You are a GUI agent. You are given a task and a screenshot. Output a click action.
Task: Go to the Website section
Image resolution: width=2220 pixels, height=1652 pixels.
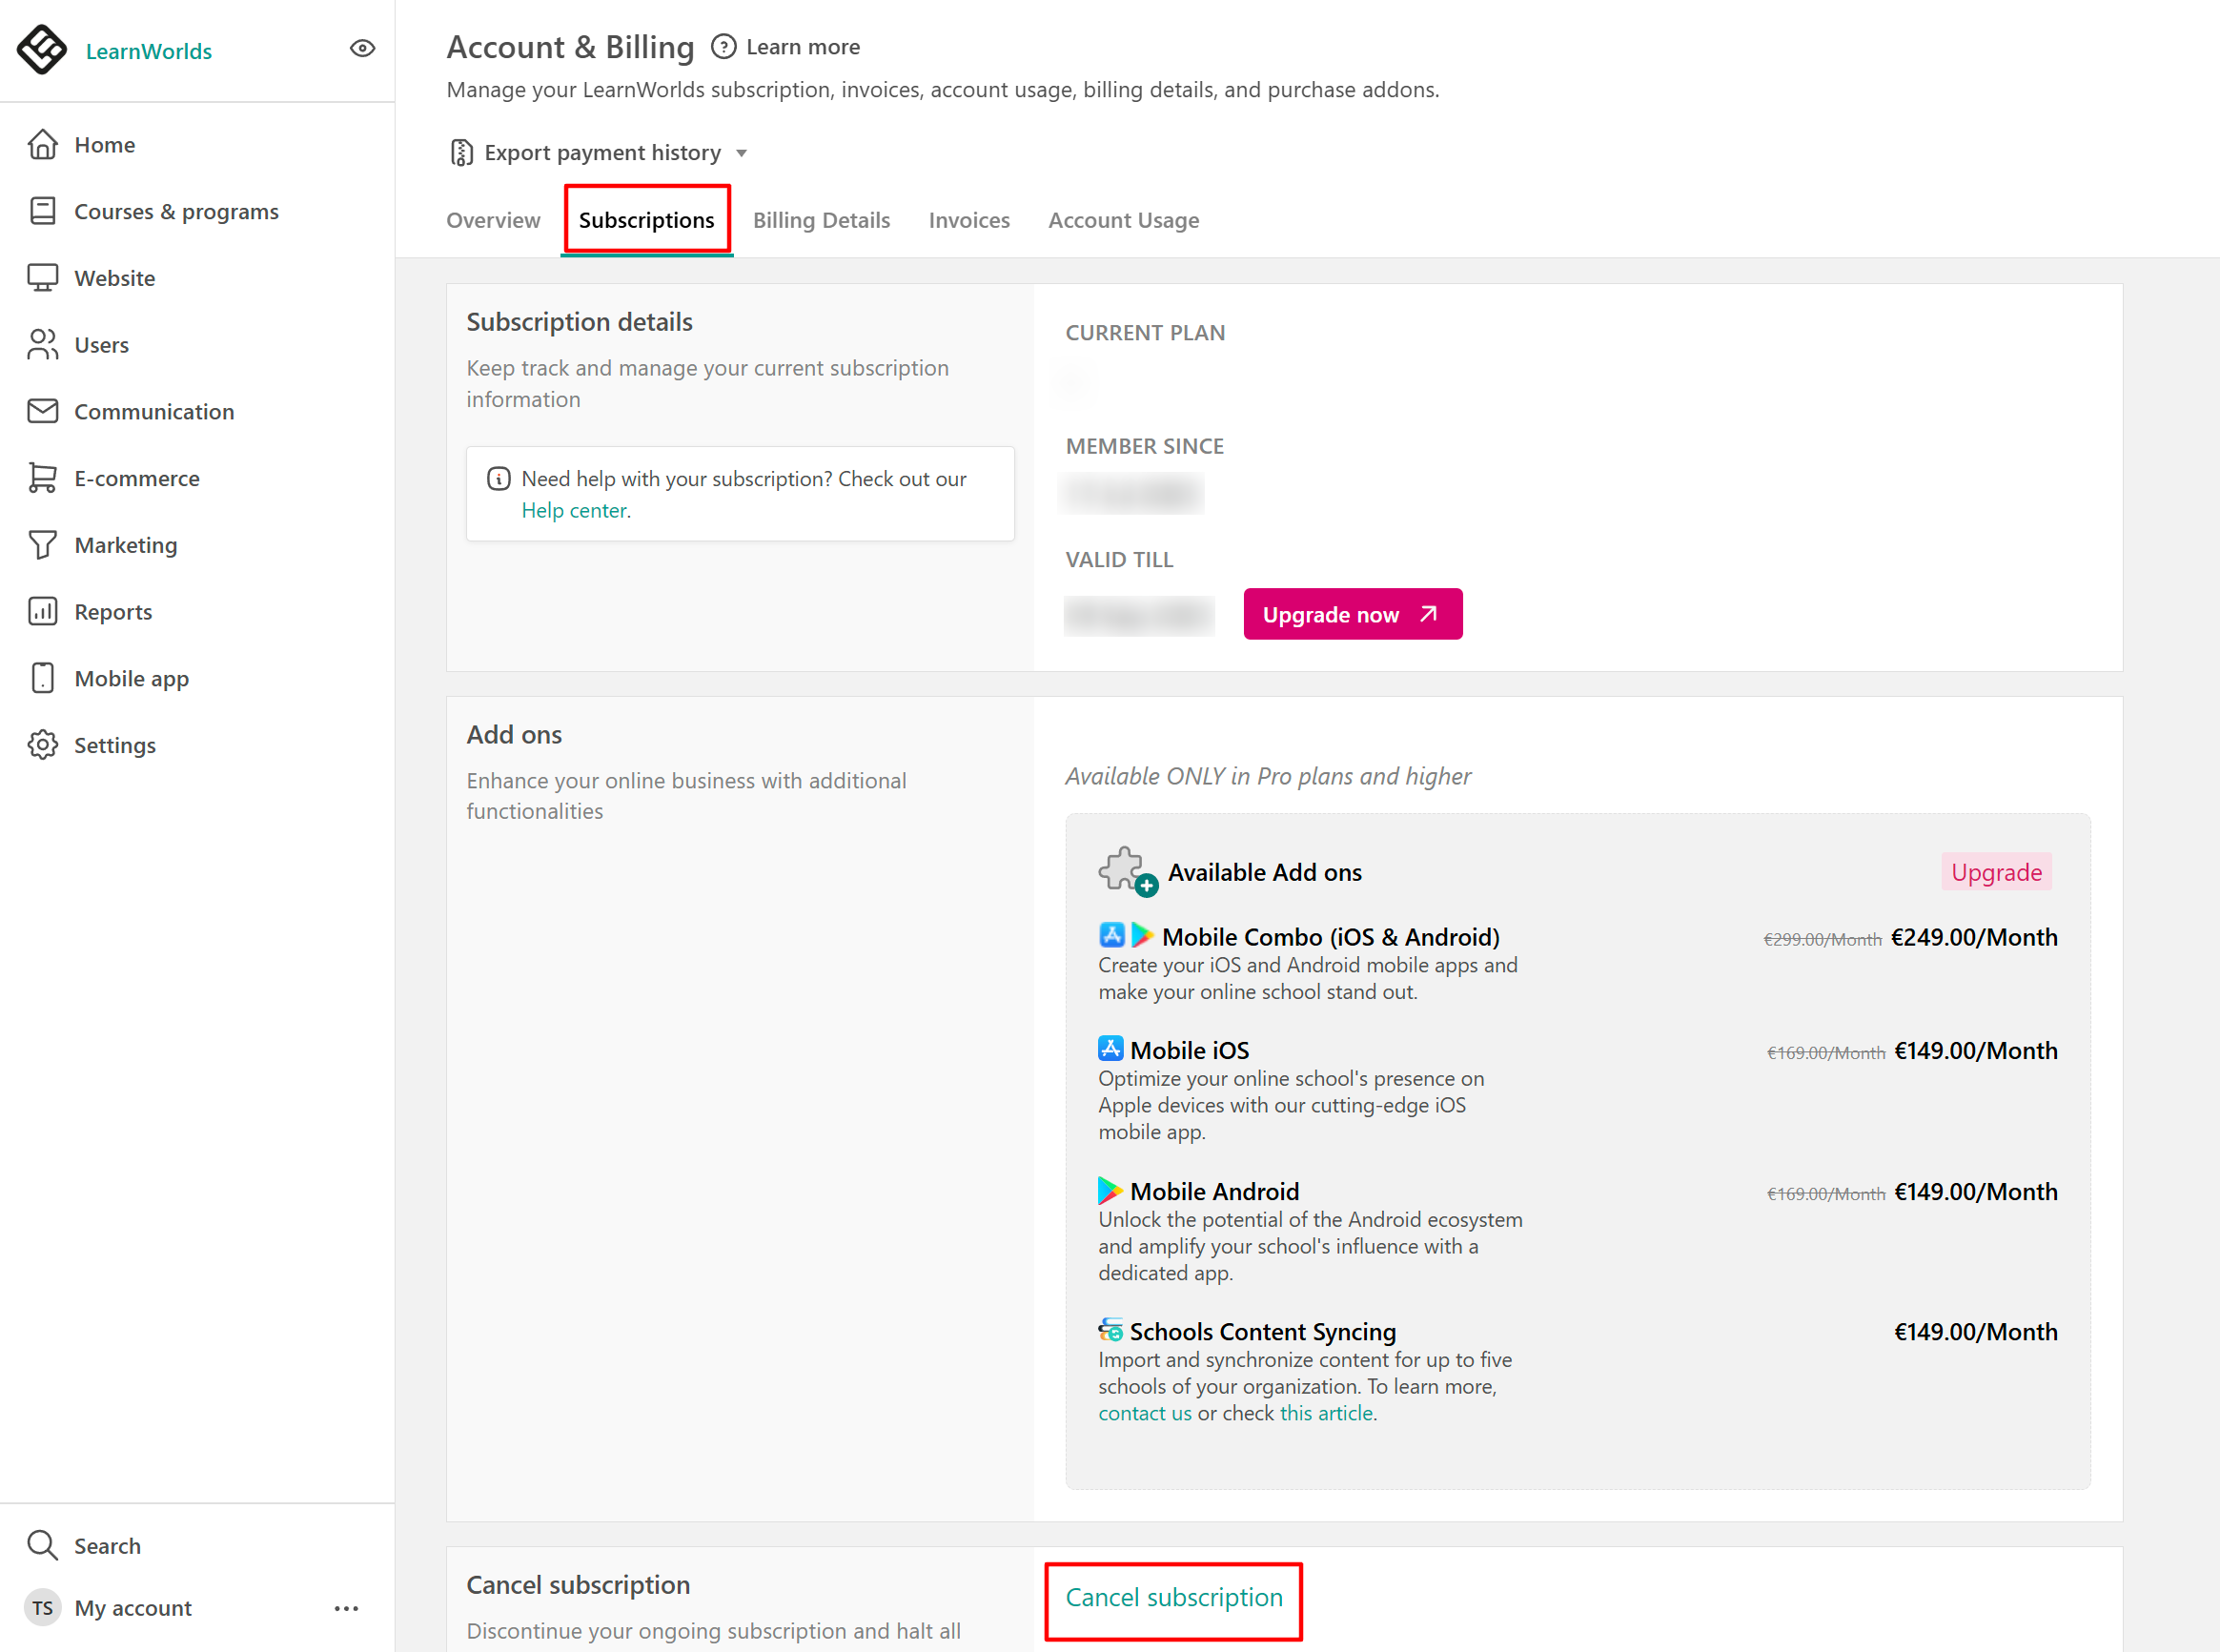pos(114,278)
